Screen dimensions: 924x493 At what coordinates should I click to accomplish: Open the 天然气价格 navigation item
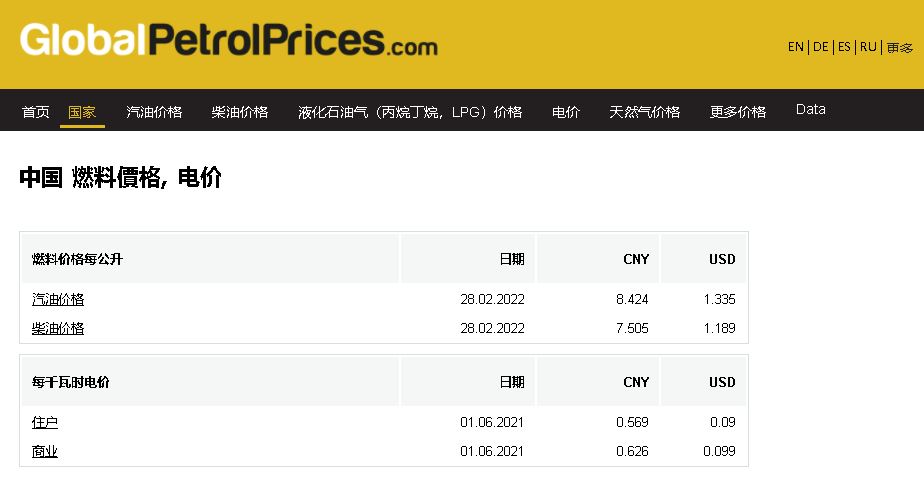pyautogui.click(x=645, y=112)
